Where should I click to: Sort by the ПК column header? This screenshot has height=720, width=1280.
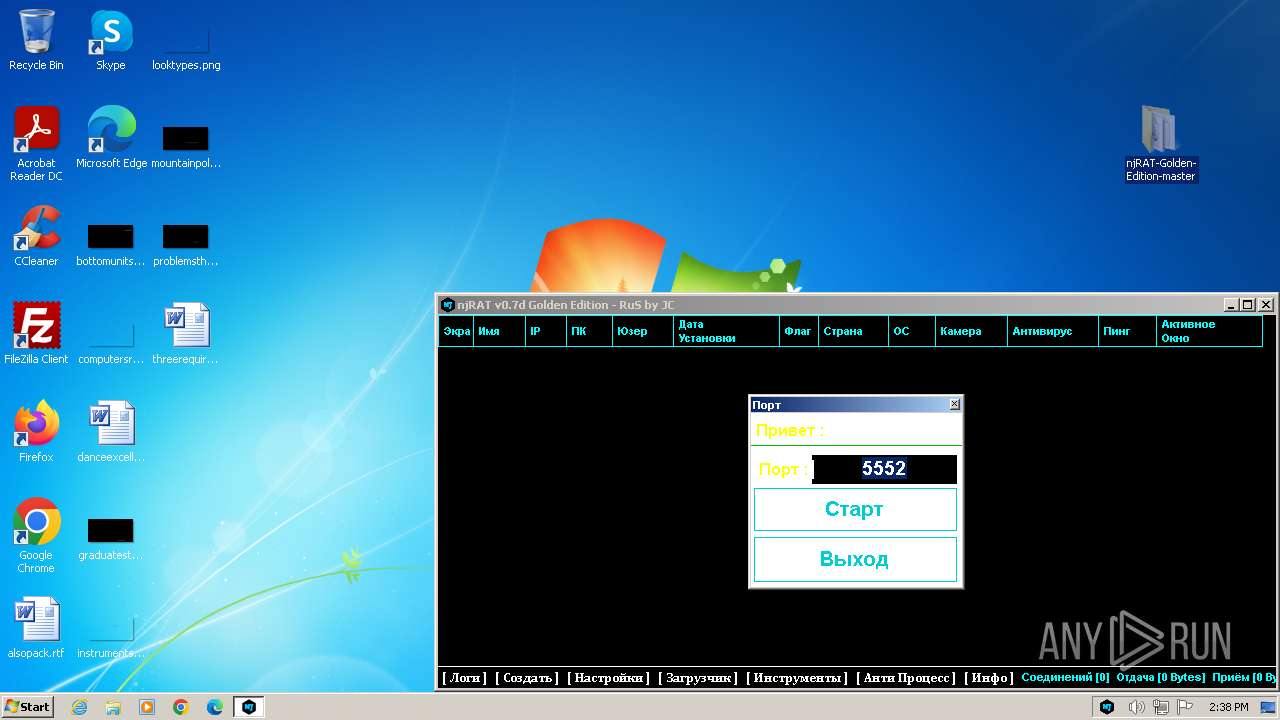[588, 331]
